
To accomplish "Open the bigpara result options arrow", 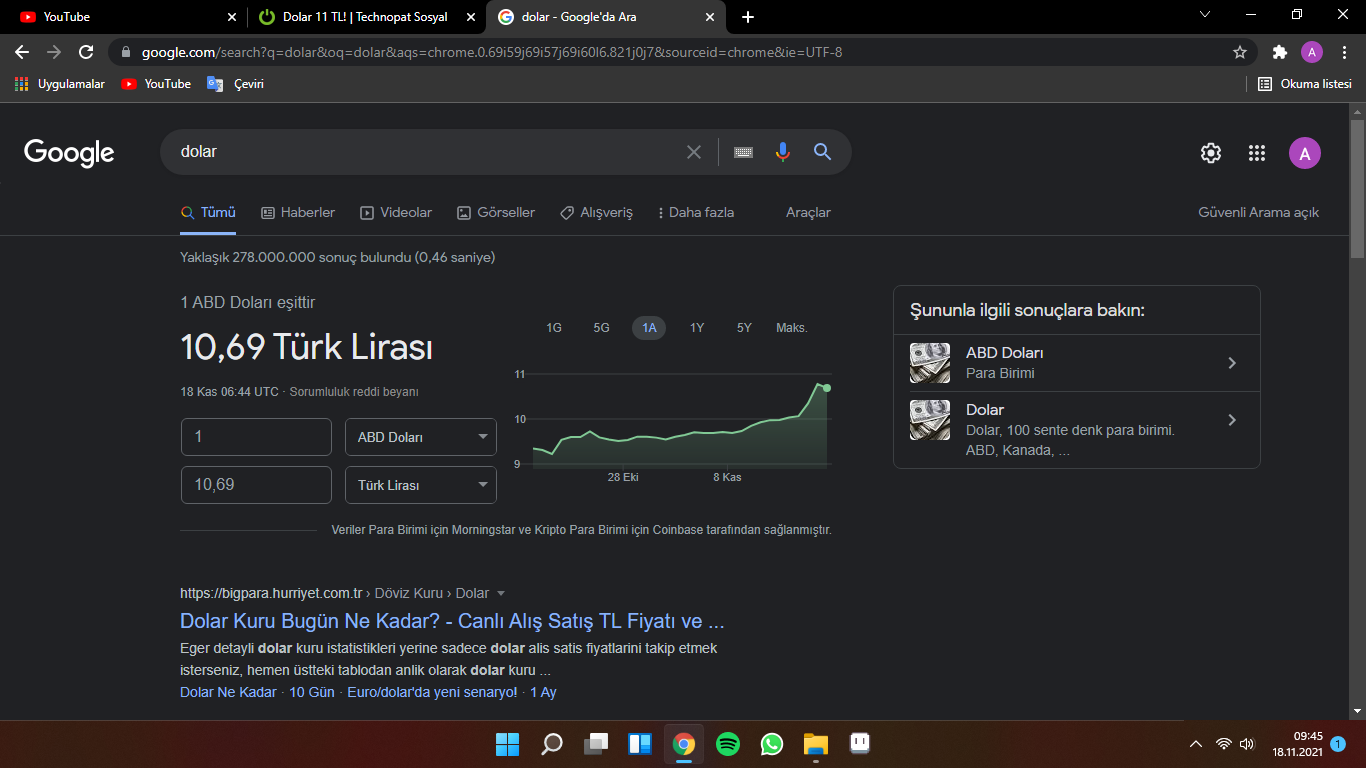I will pyautogui.click(x=501, y=593).
